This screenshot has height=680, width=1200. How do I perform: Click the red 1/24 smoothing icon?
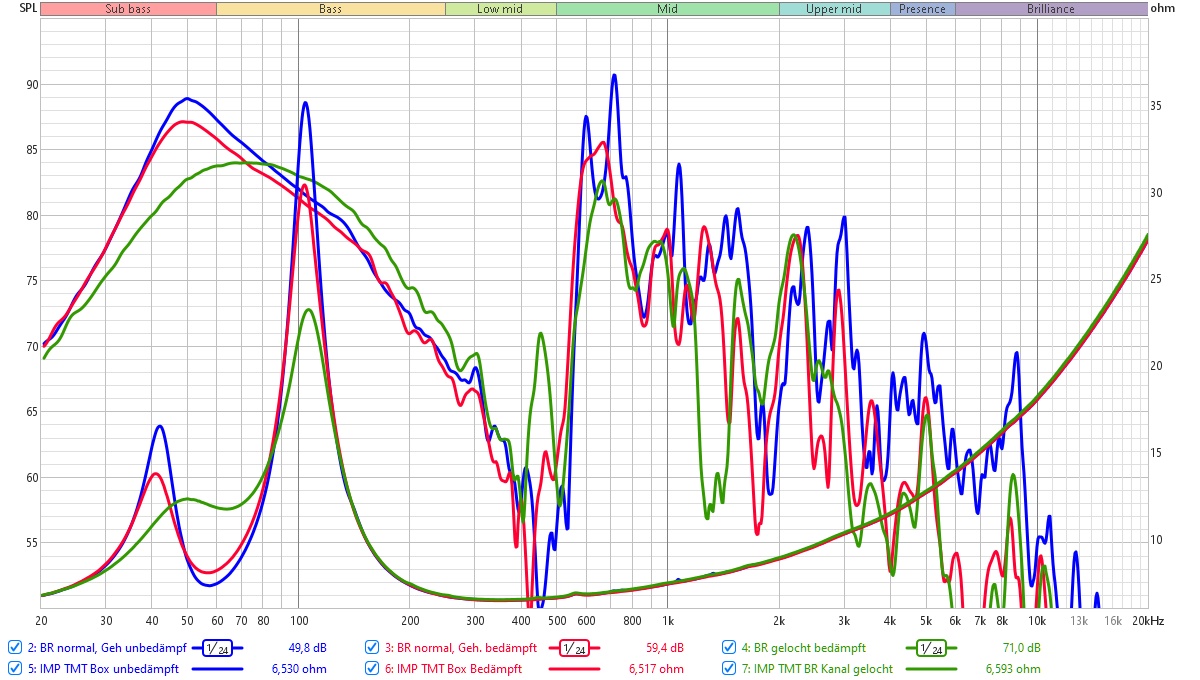(576, 647)
